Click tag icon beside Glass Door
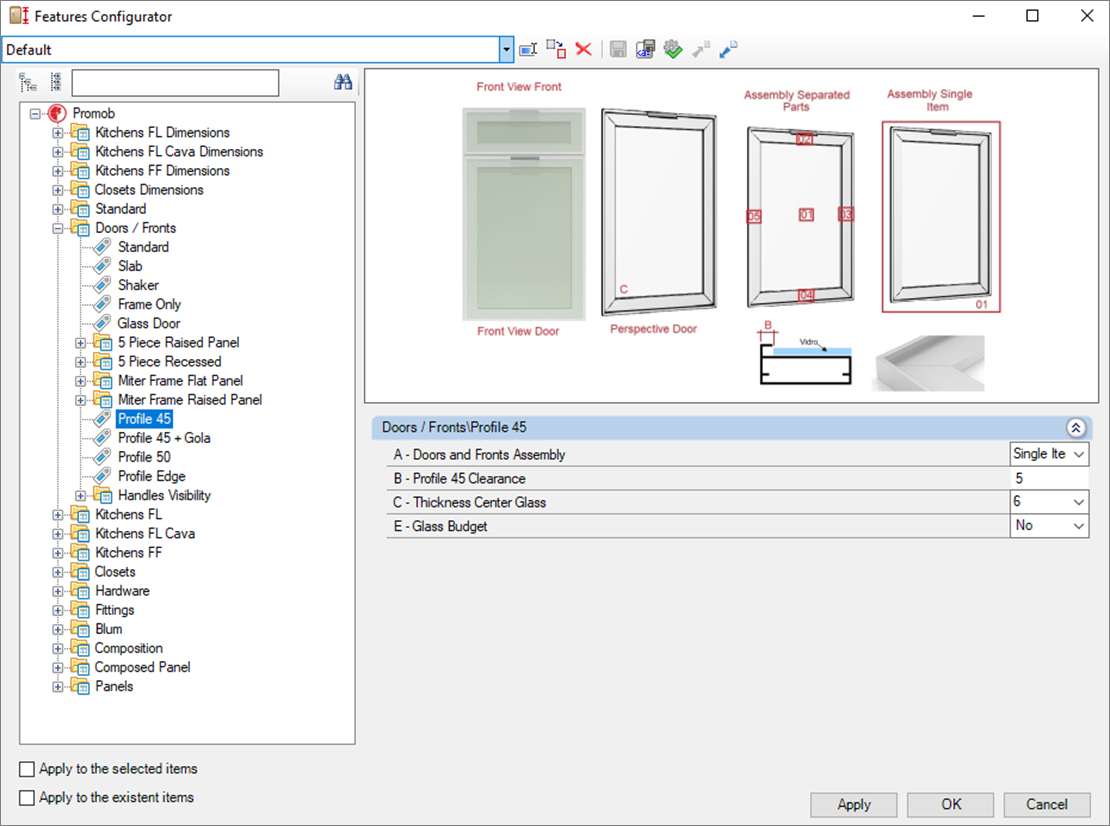The image size is (1110, 826). pos(103,323)
